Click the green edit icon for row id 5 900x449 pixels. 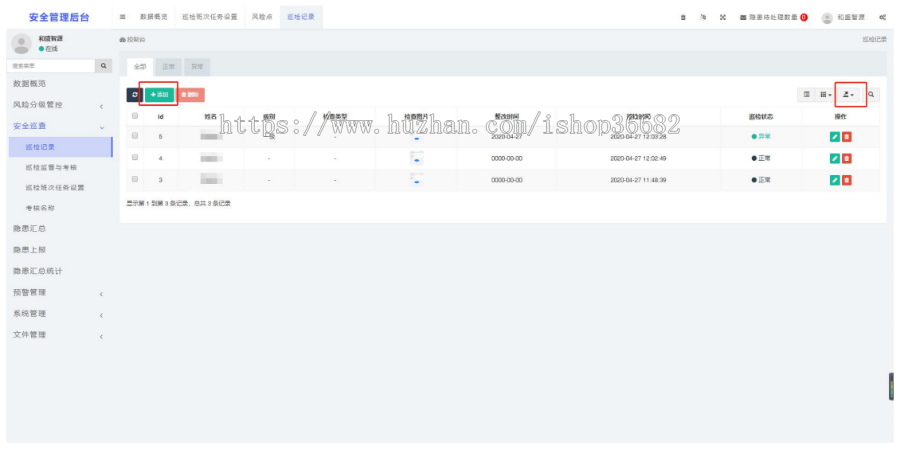click(x=835, y=137)
